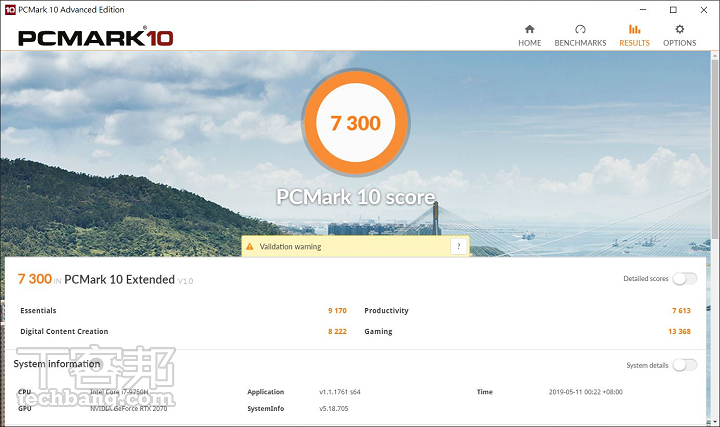This screenshot has height=427, width=720.
Task: Close the PCMark 10 window
Action: click(703, 10)
